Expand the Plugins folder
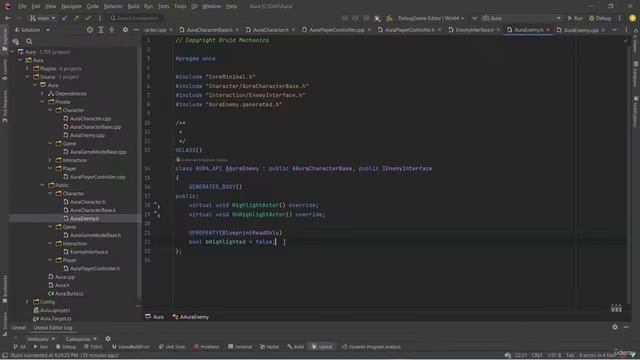This screenshot has width=640, height=360. point(27,69)
